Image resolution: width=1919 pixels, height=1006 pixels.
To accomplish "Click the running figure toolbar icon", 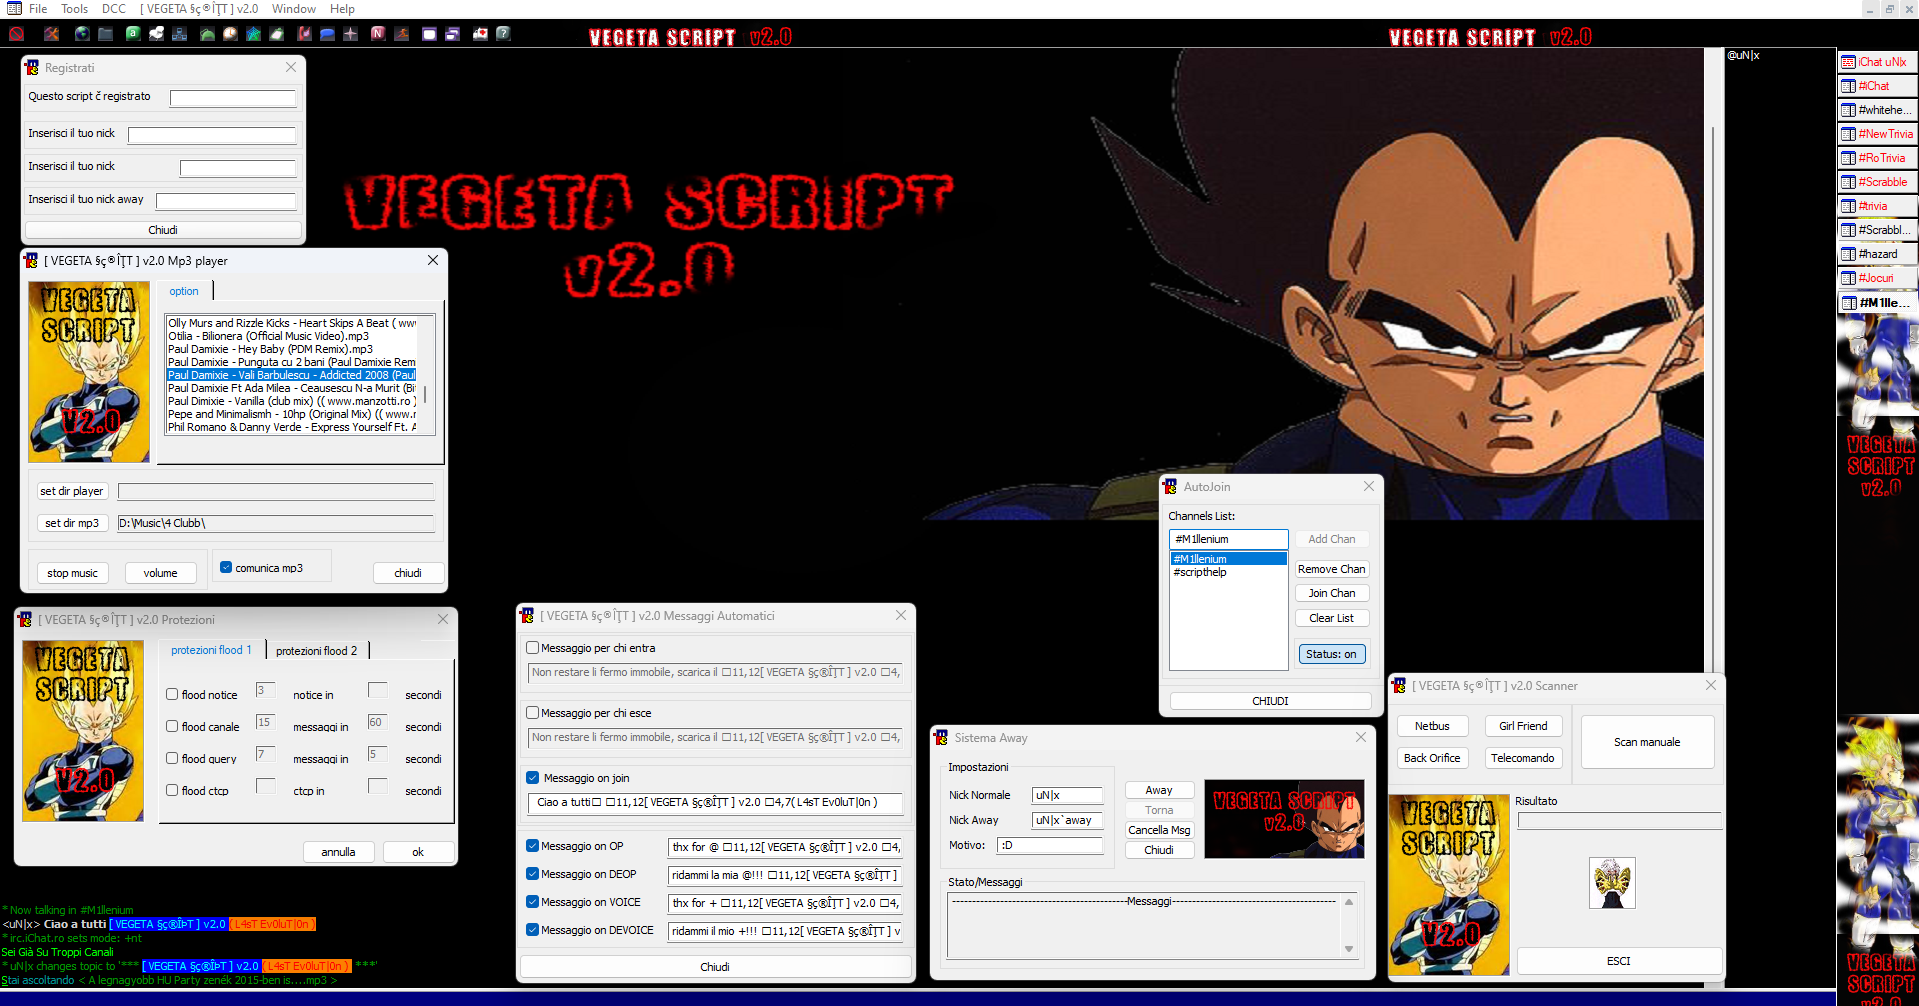I will point(402,34).
